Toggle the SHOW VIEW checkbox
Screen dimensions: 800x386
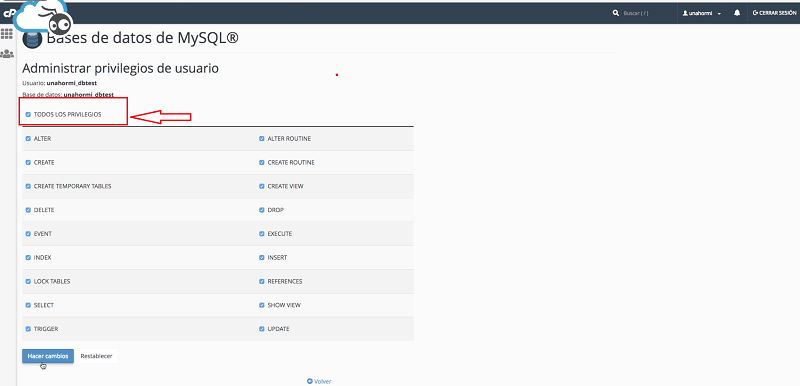pos(262,305)
